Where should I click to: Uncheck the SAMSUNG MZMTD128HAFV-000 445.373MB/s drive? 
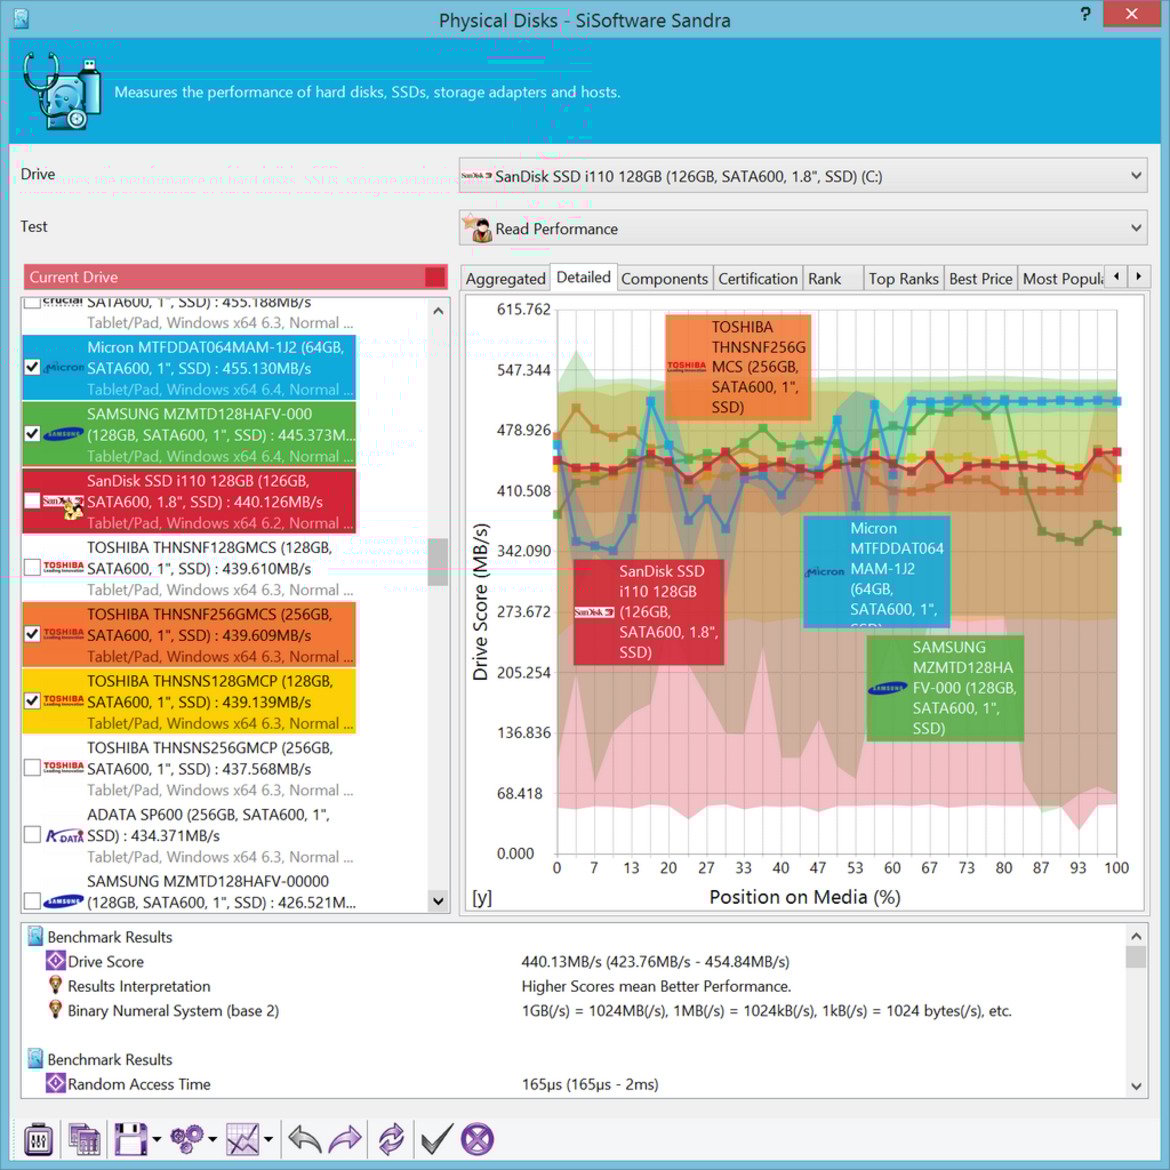32,434
